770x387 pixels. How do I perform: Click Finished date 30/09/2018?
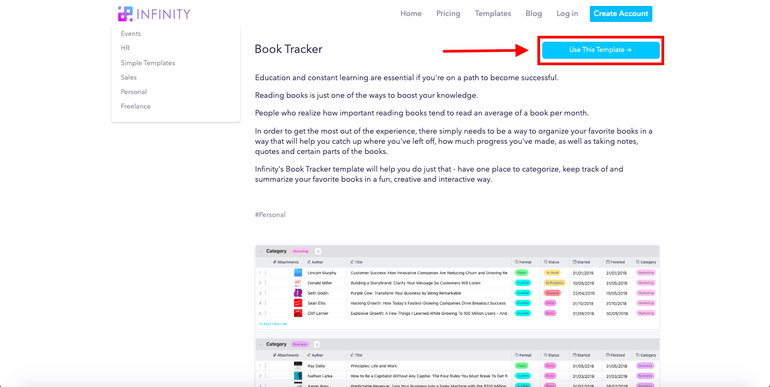(616, 313)
